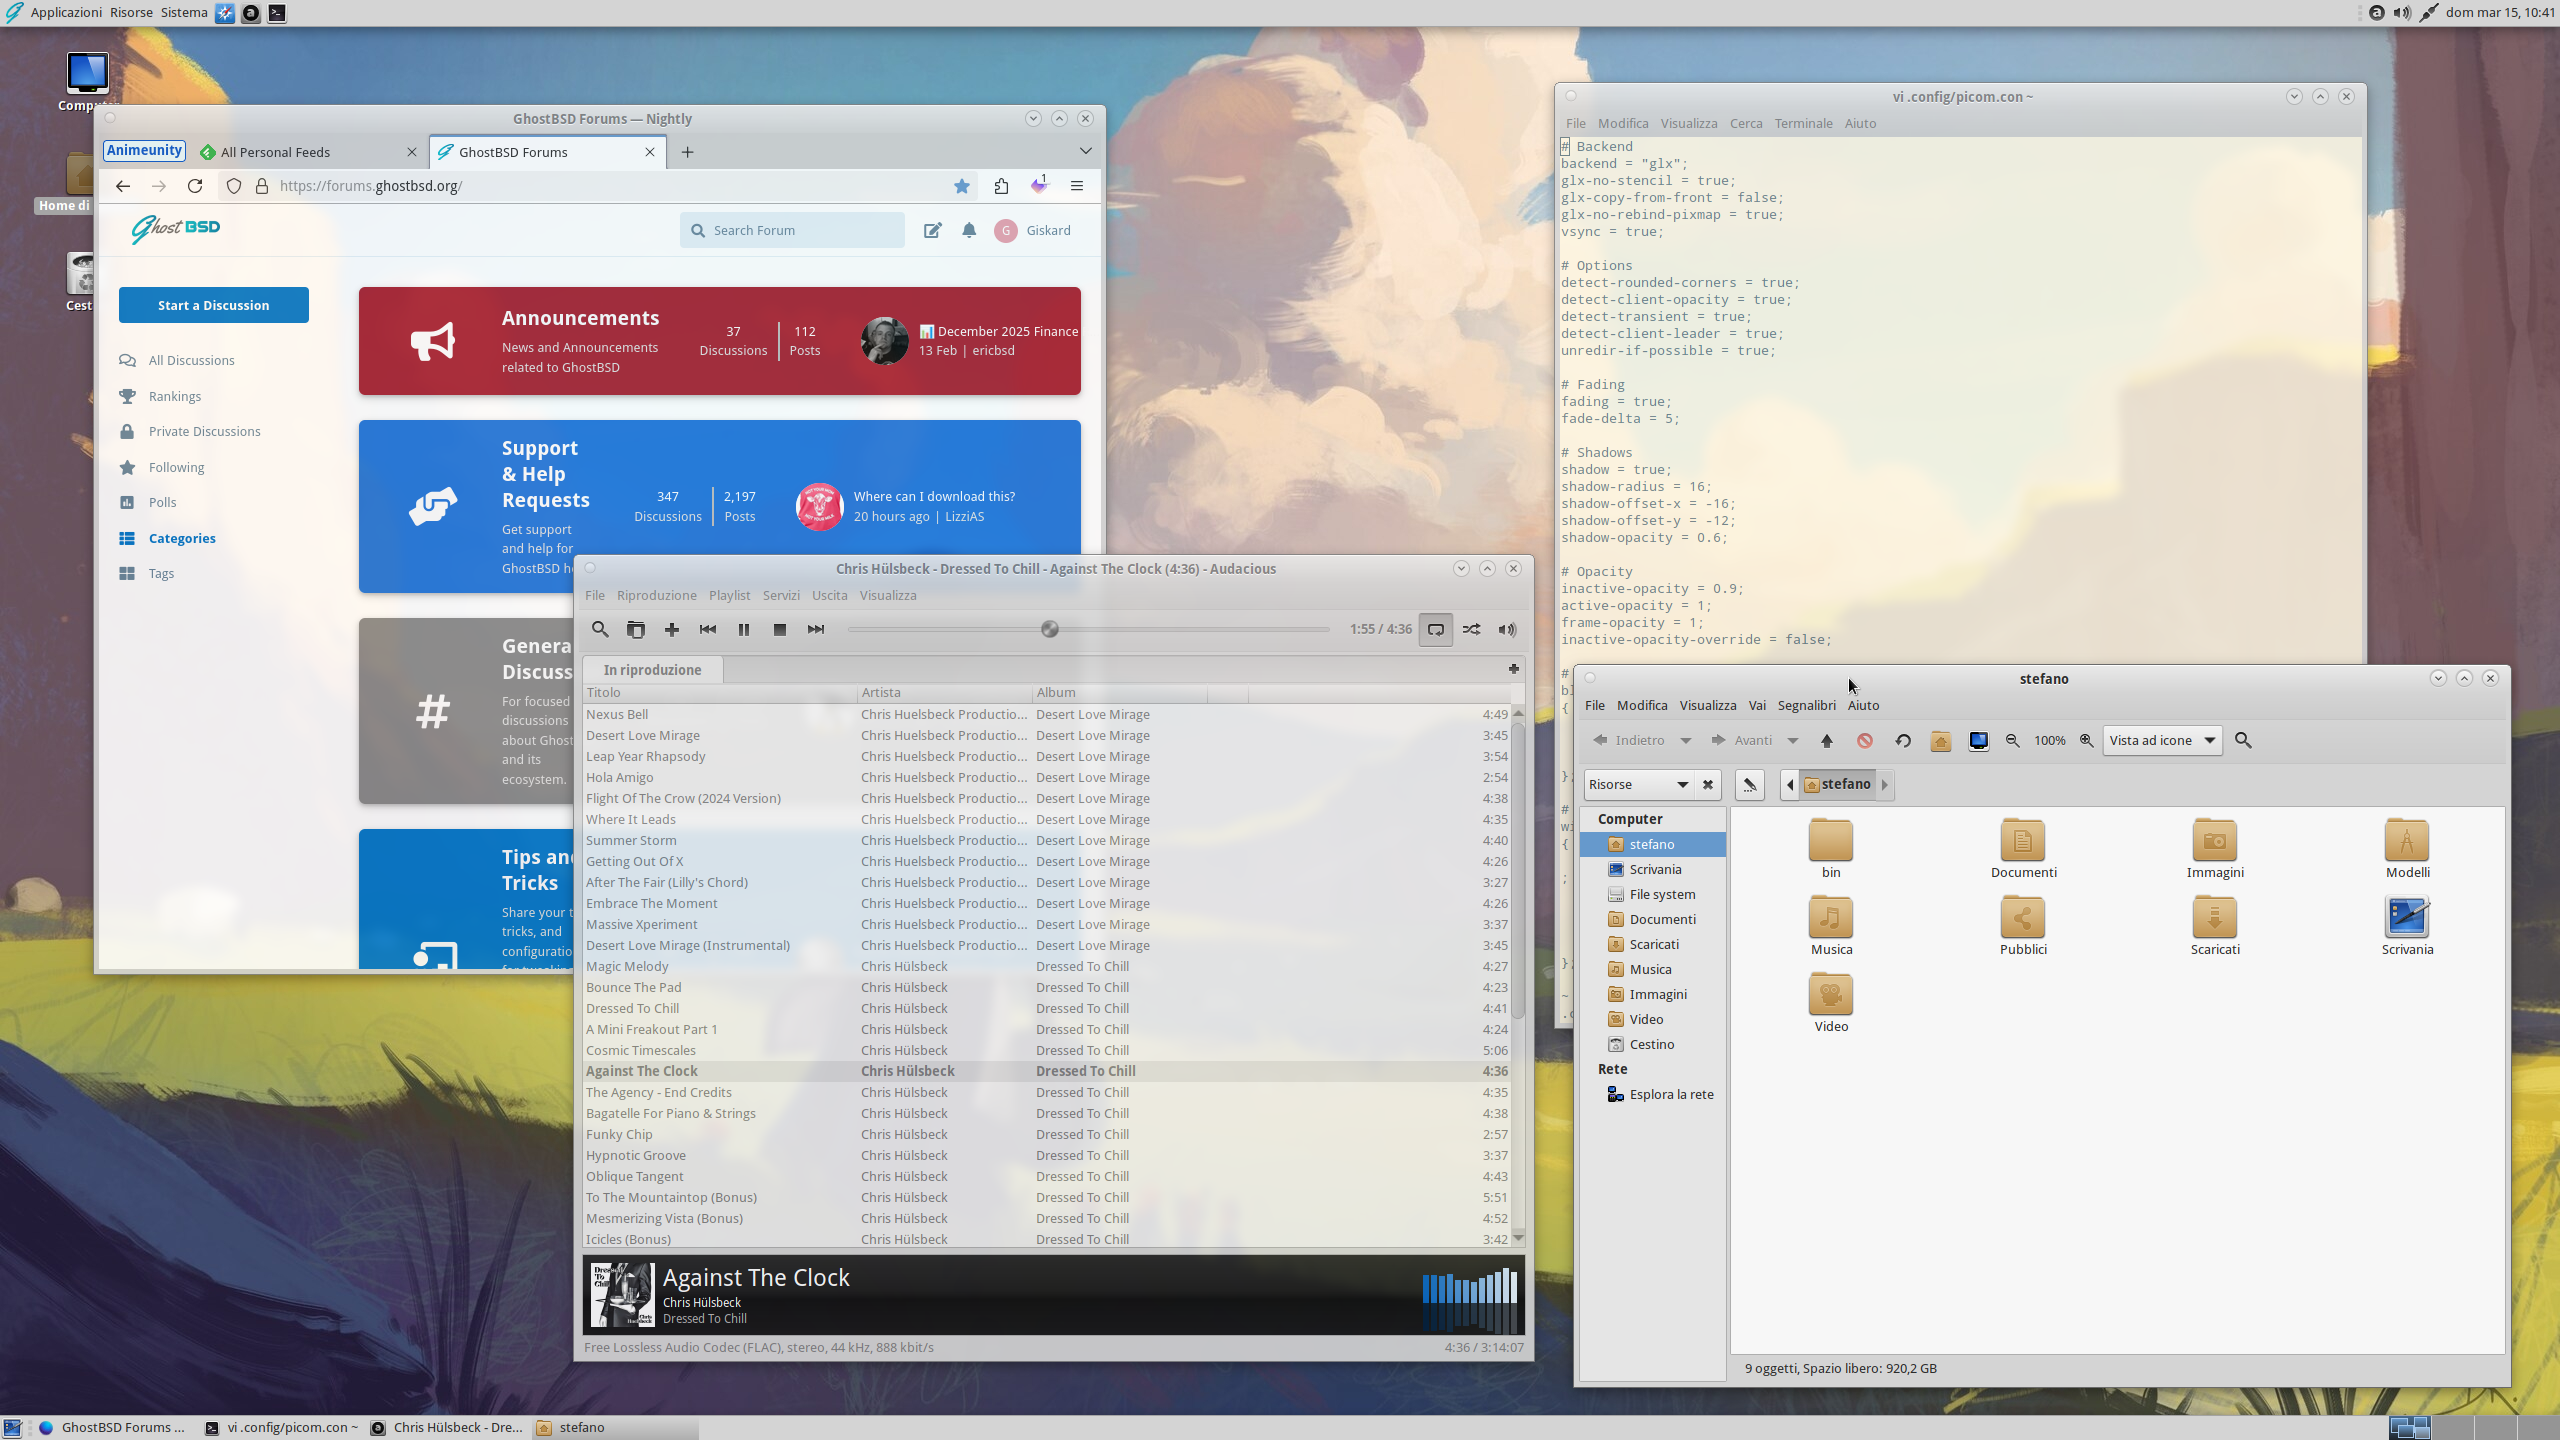This screenshot has width=2560, height=1440.
Task: Open the Riproduzione menu in Audacious
Action: (x=656, y=595)
